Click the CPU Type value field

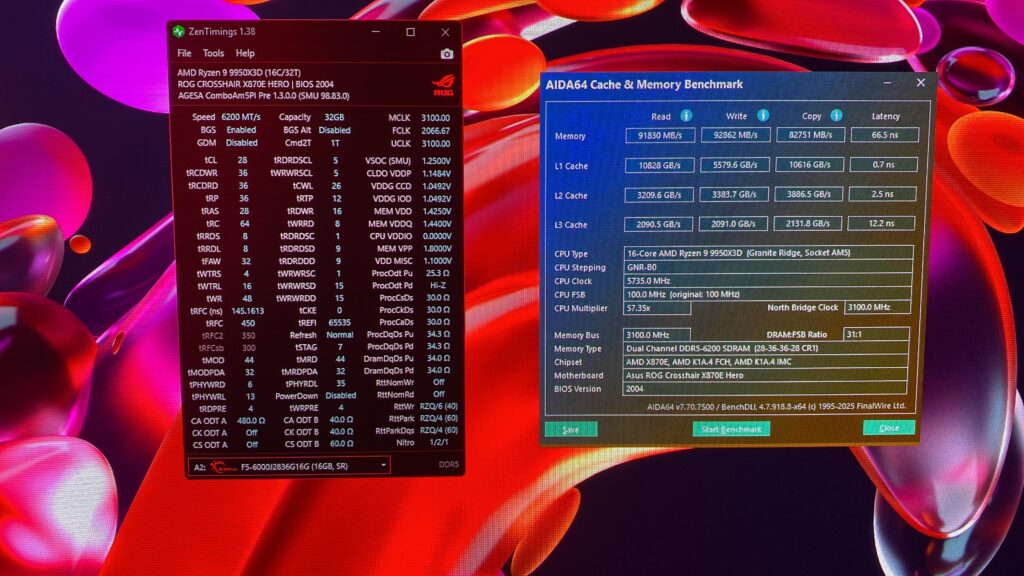pos(769,253)
